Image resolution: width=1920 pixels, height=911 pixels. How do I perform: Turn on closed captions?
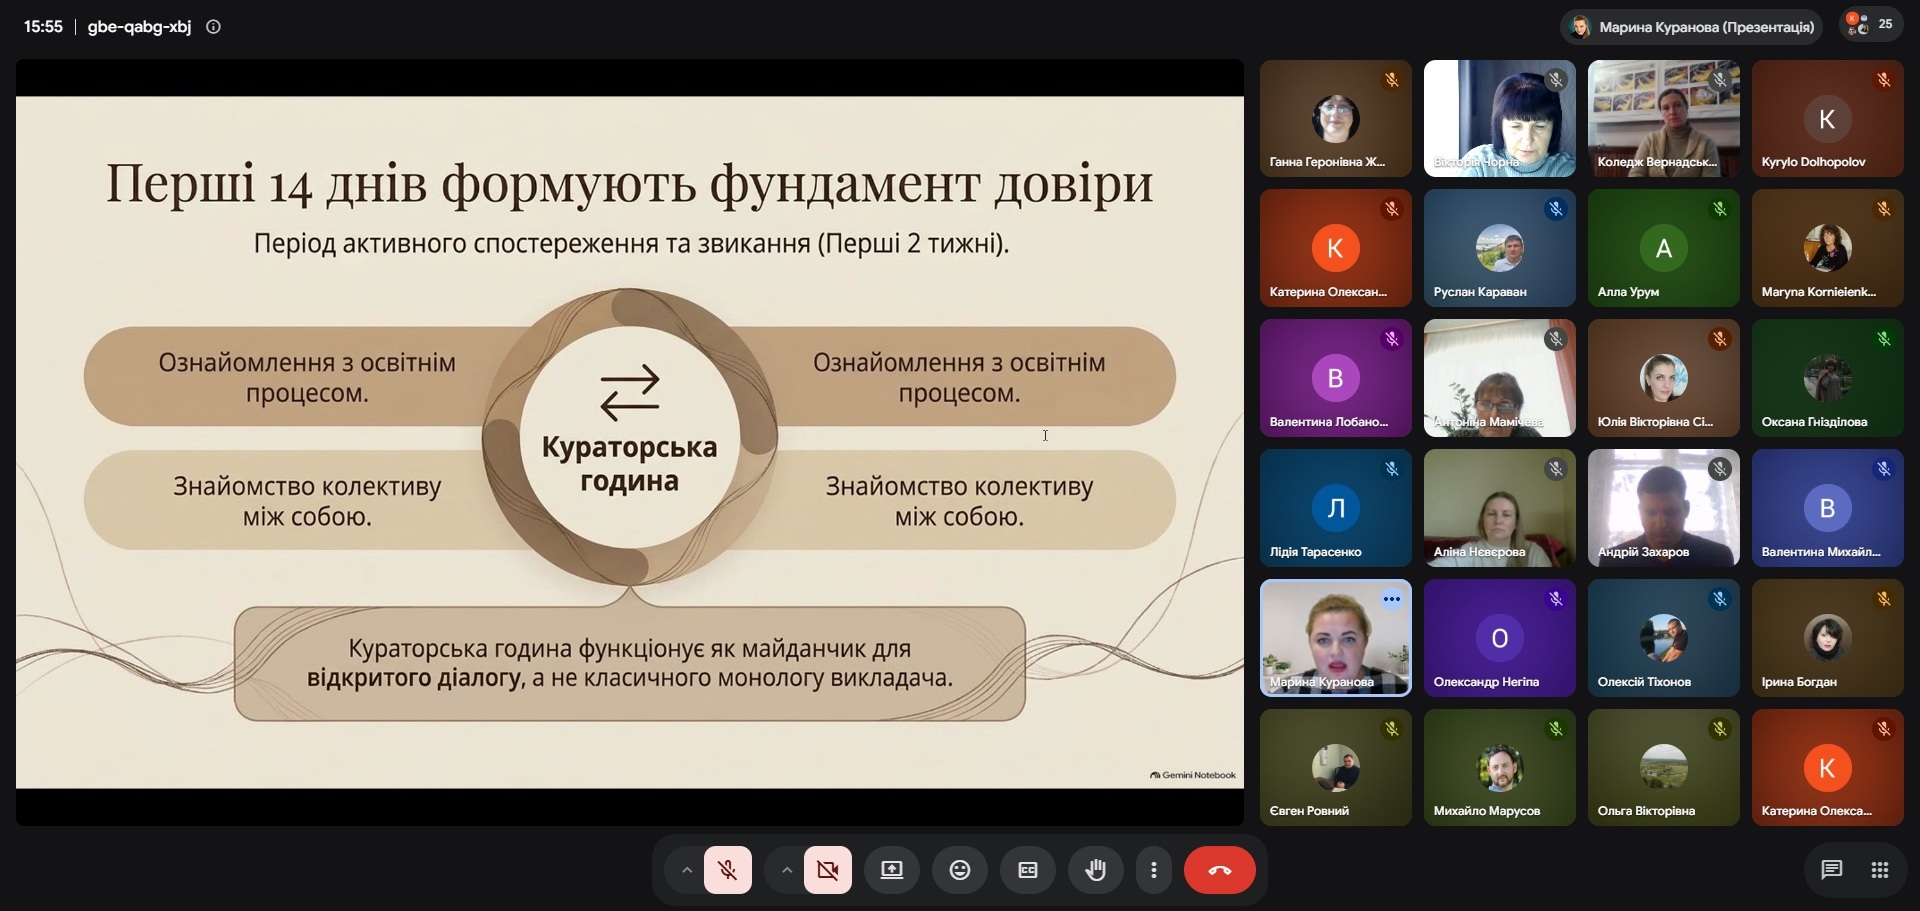click(x=1028, y=870)
